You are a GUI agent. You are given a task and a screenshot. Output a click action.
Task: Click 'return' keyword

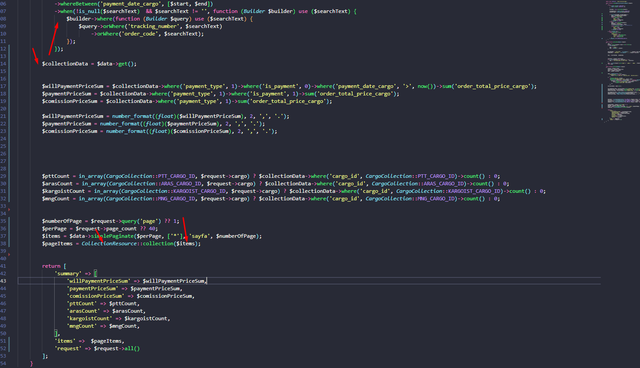click(x=51, y=266)
